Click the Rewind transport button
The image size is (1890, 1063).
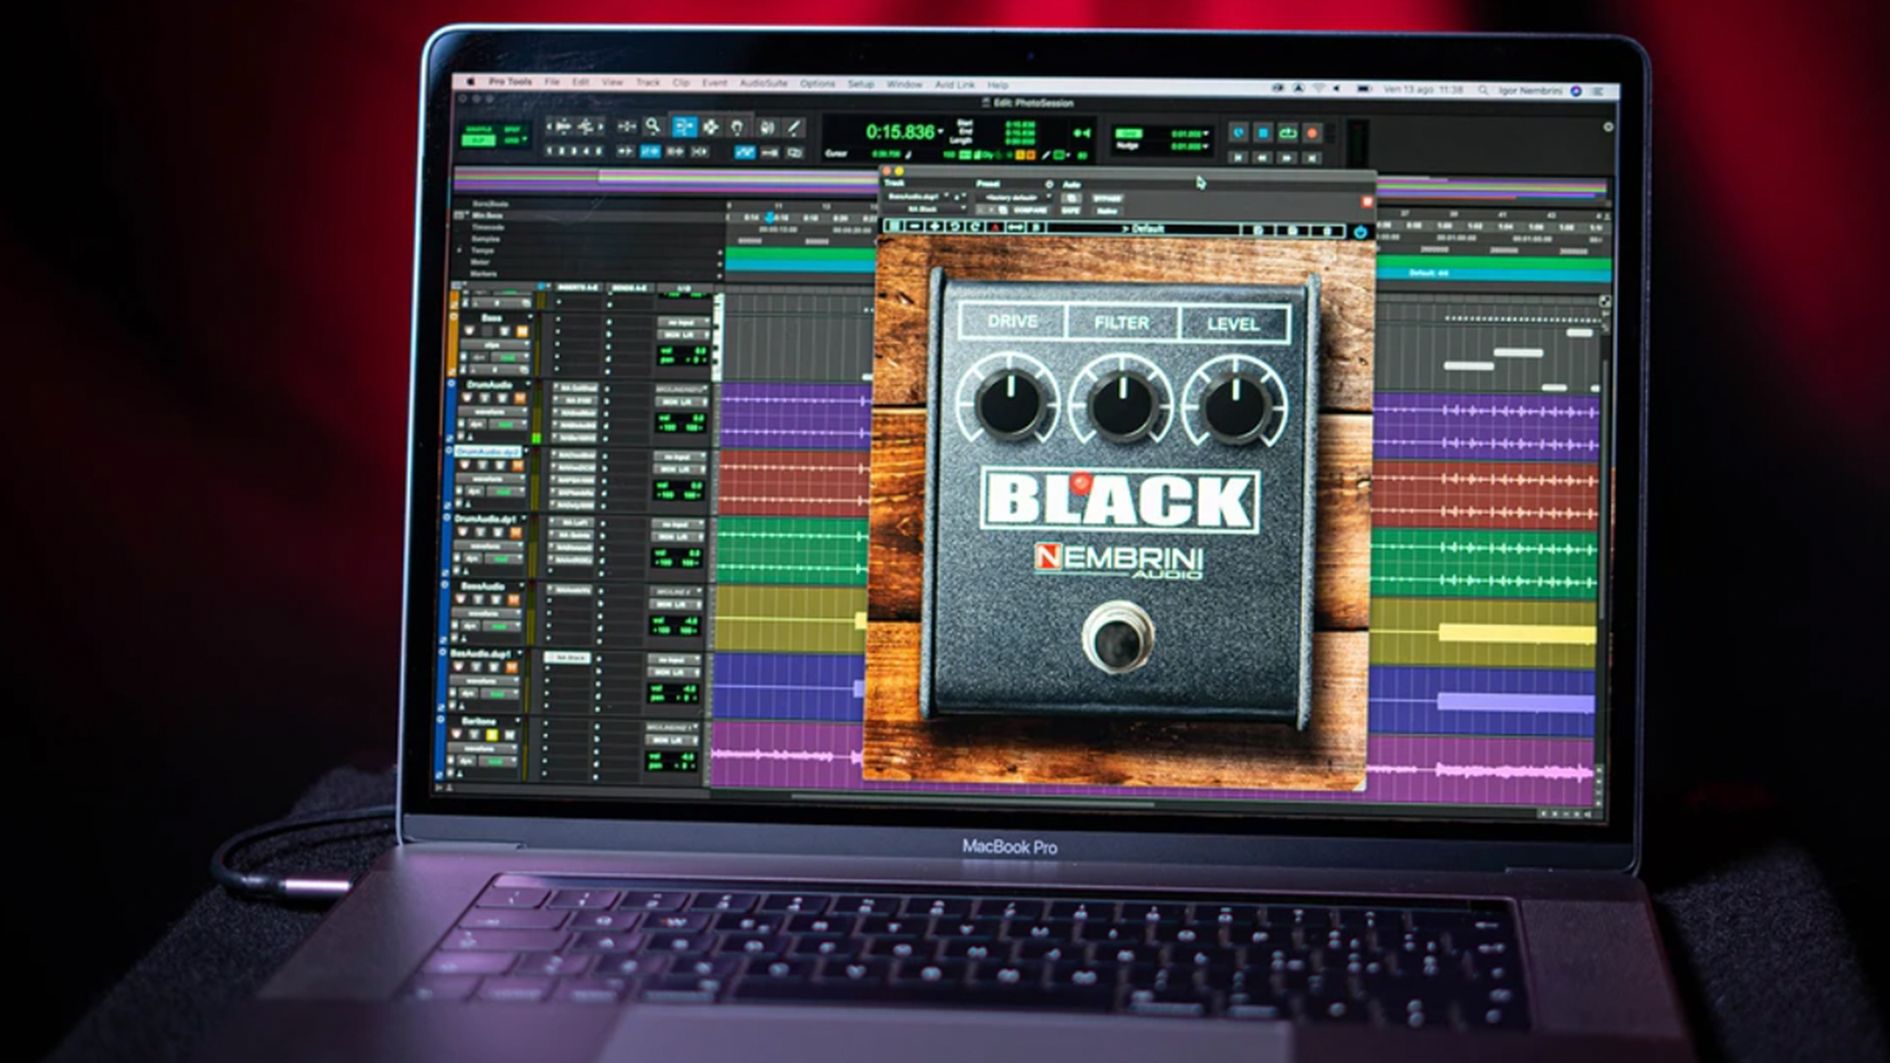1263,157
